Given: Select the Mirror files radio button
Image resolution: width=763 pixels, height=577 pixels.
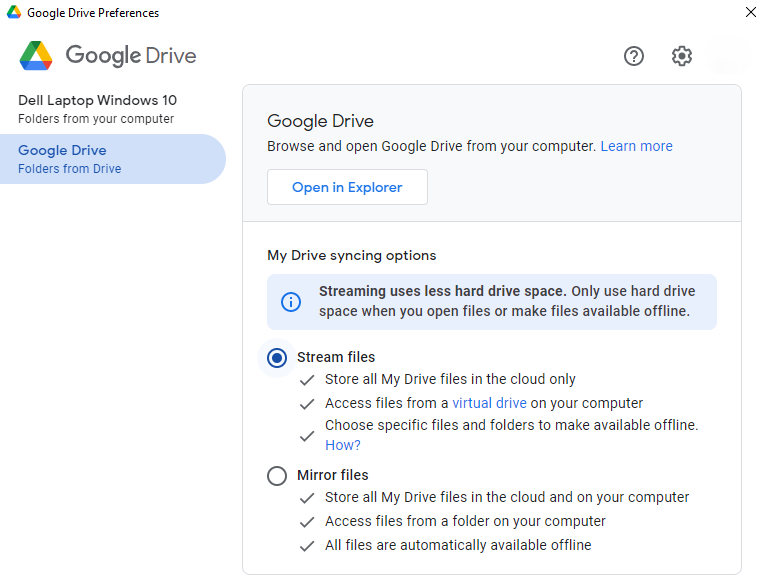Looking at the screenshot, I should click(x=277, y=476).
